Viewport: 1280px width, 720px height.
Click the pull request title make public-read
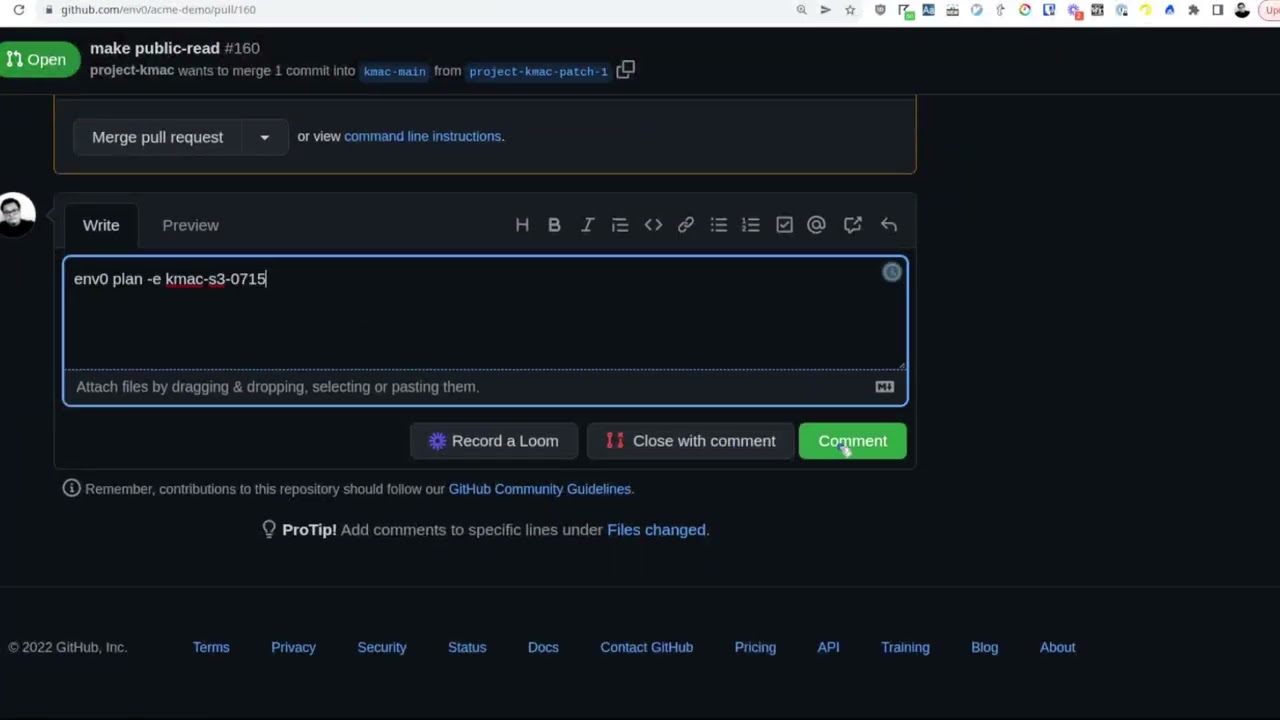coord(155,48)
